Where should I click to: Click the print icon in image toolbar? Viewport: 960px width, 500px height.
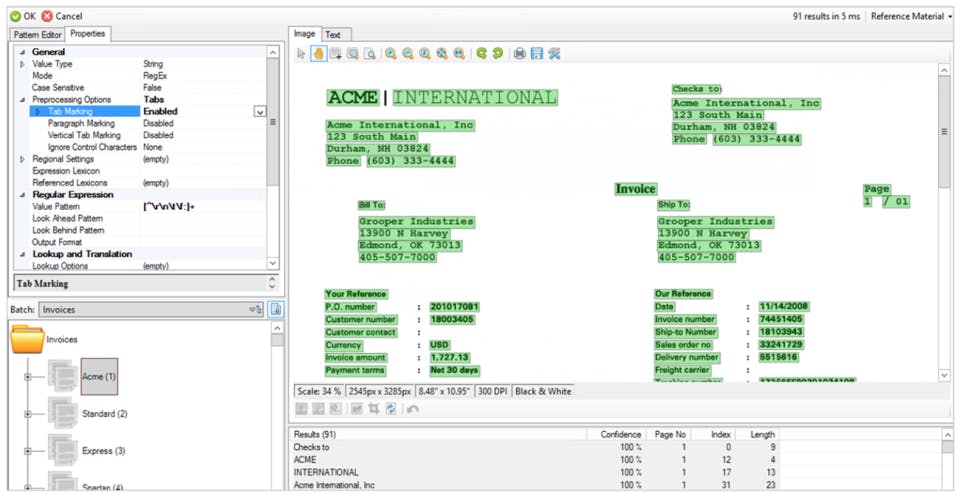[x=519, y=54]
